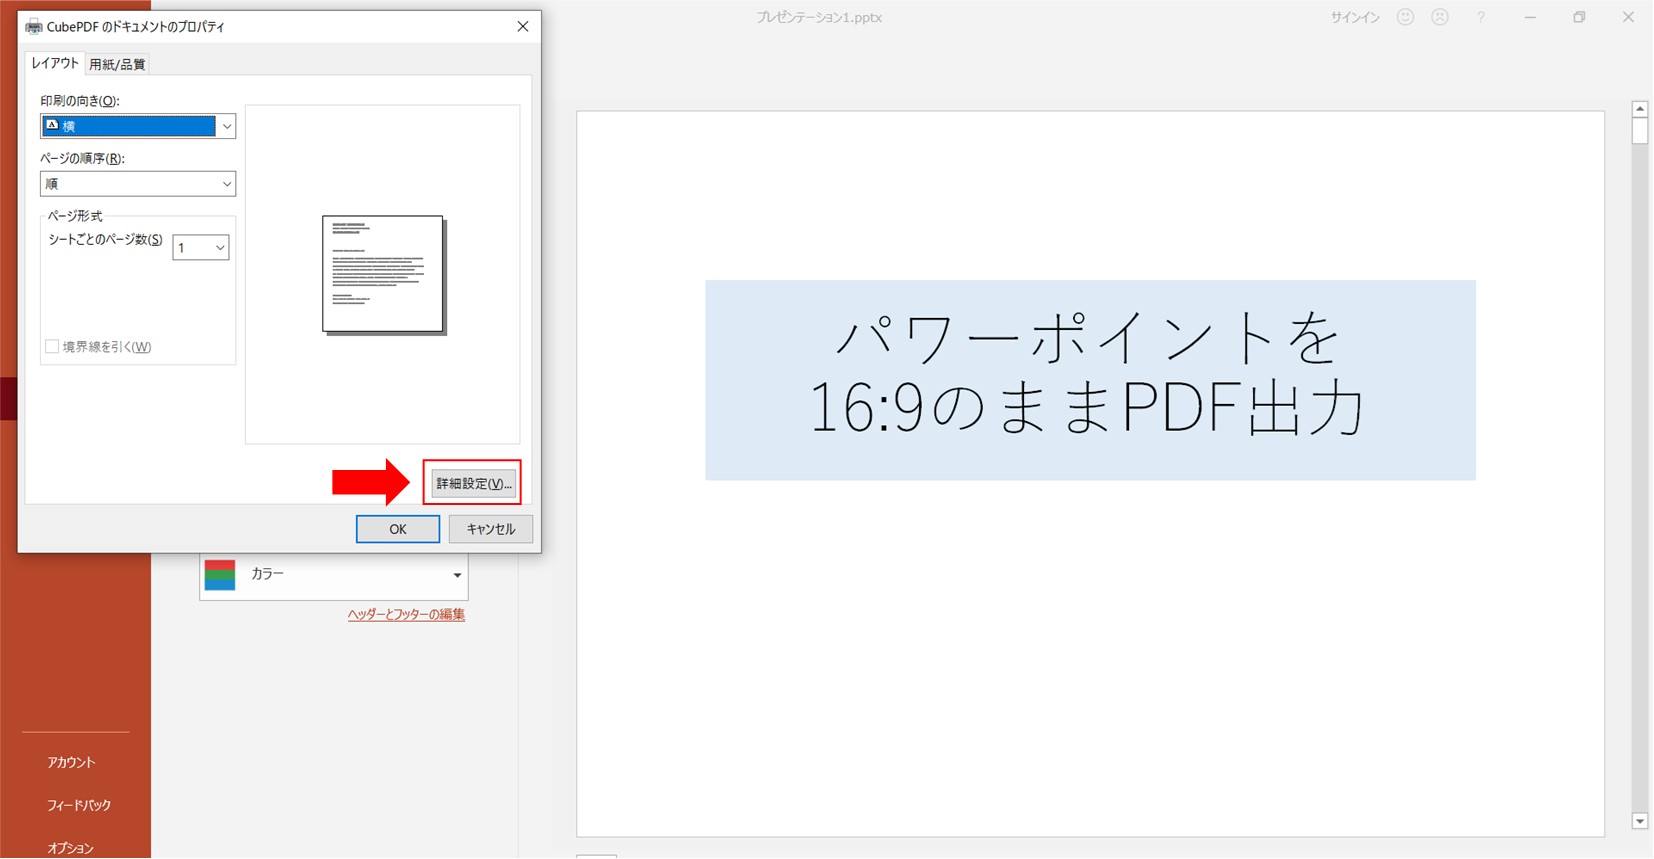This screenshot has height=859, width=1654.
Task: Switch to the 用紙/品質 tab
Action: 117,64
